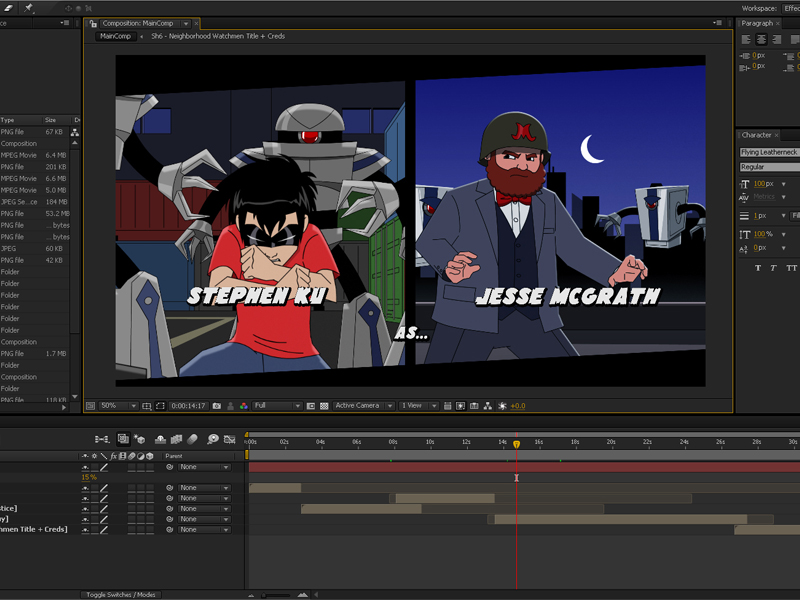
Task: Open panel menu of Composition viewer
Action: [x=717, y=23]
